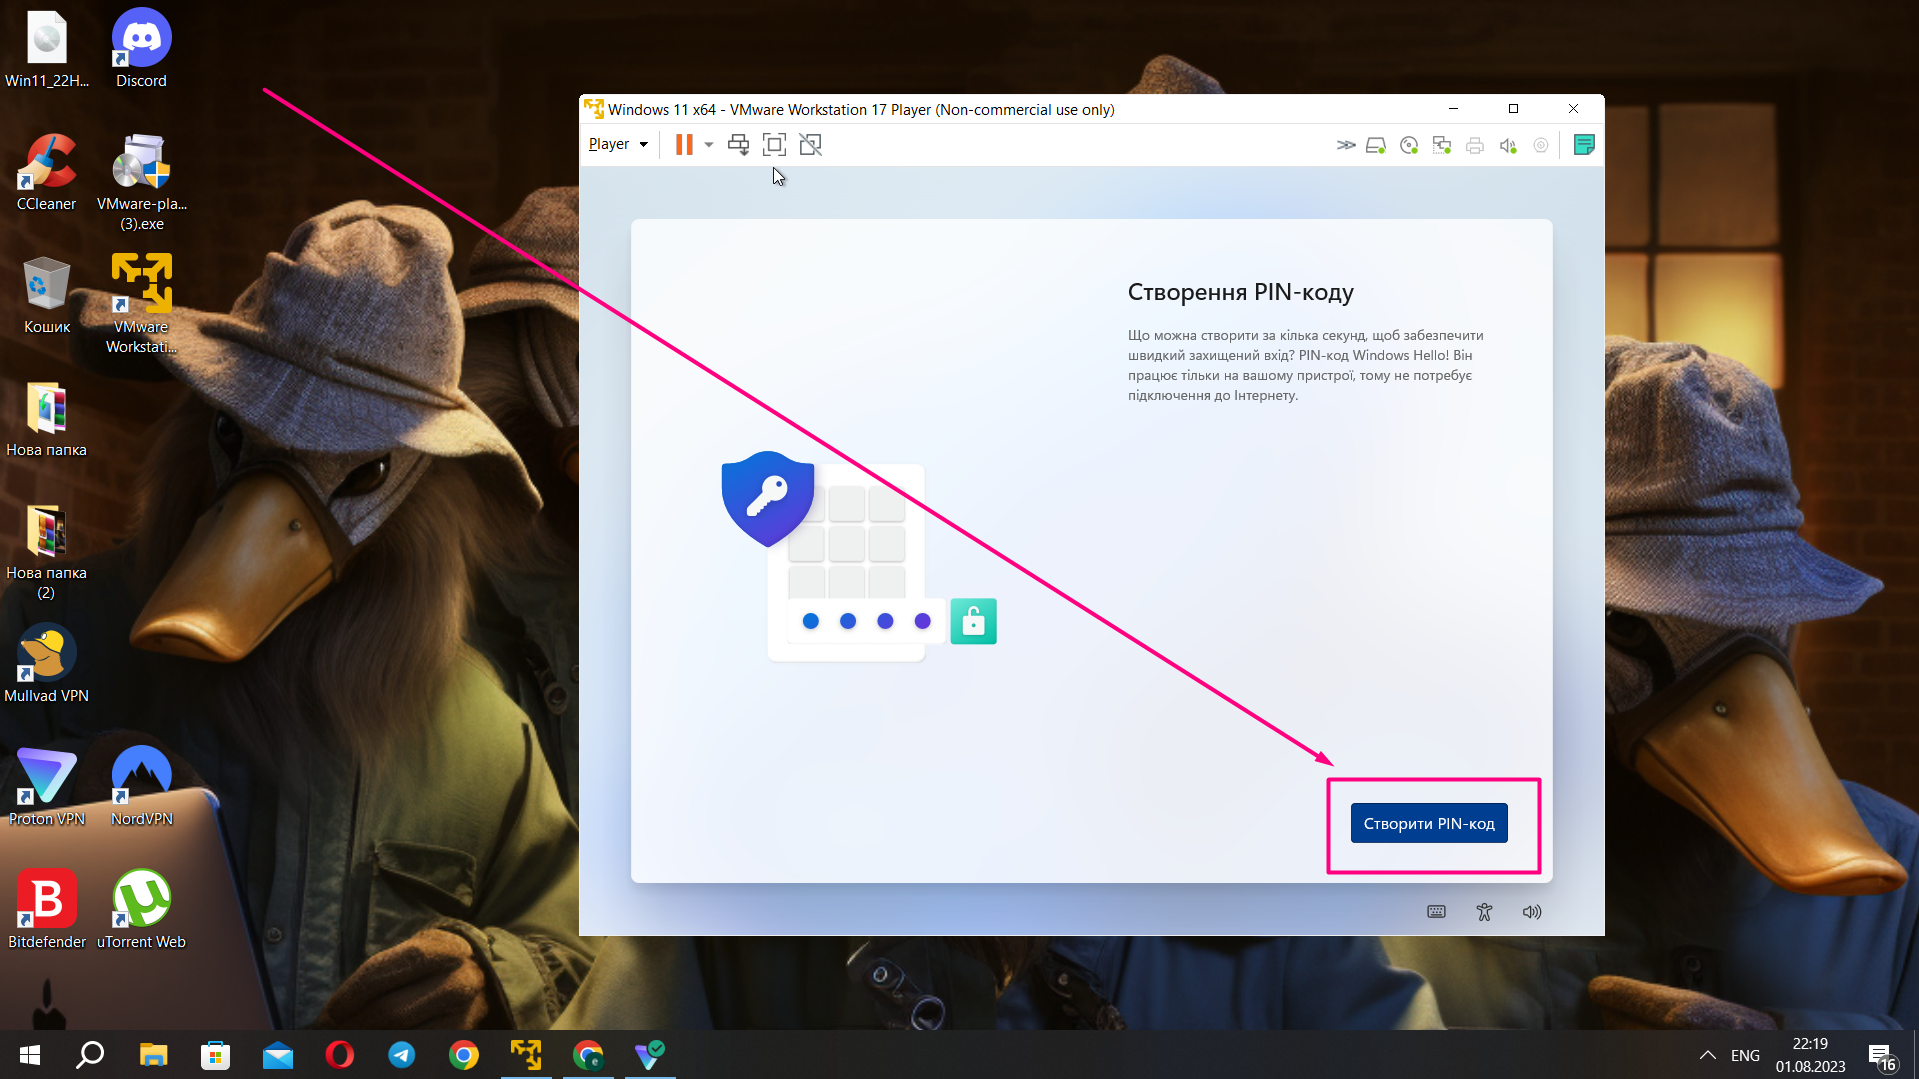The image size is (1919, 1079).
Task: Open the Discord desktop shortcut
Action: pos(141,48)
